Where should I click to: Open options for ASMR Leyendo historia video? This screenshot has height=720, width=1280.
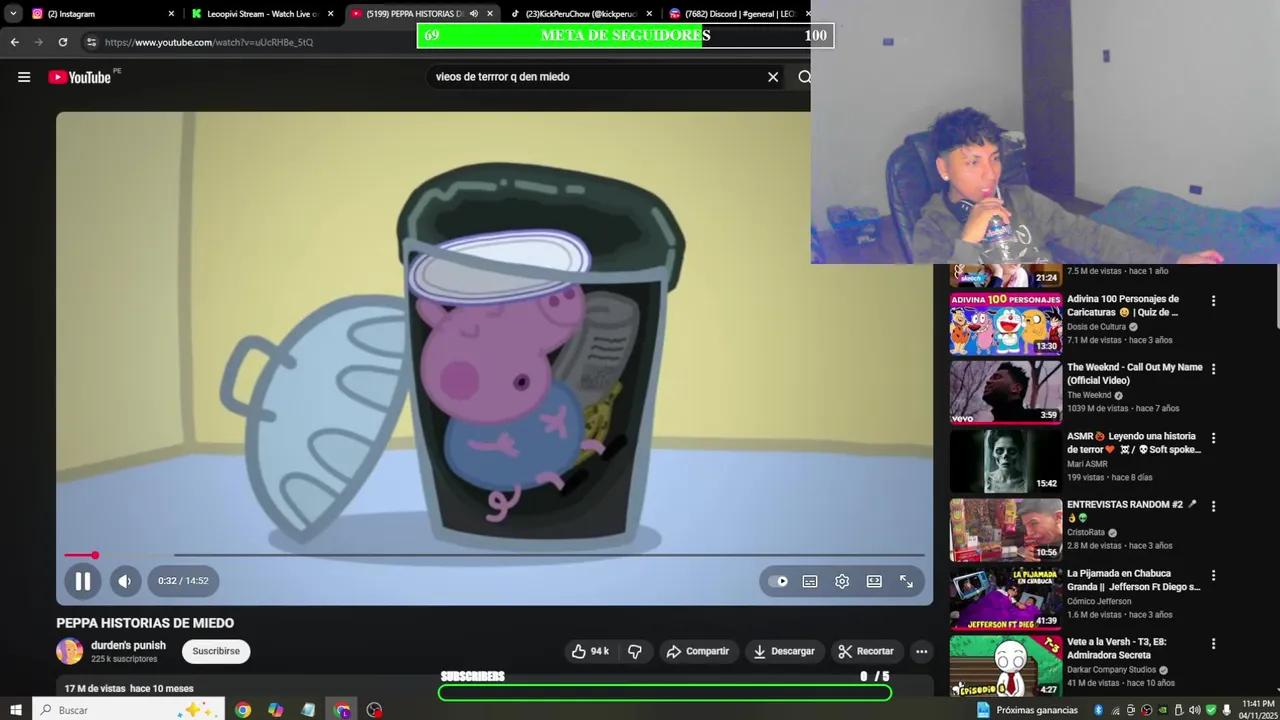pos(1213,438)
